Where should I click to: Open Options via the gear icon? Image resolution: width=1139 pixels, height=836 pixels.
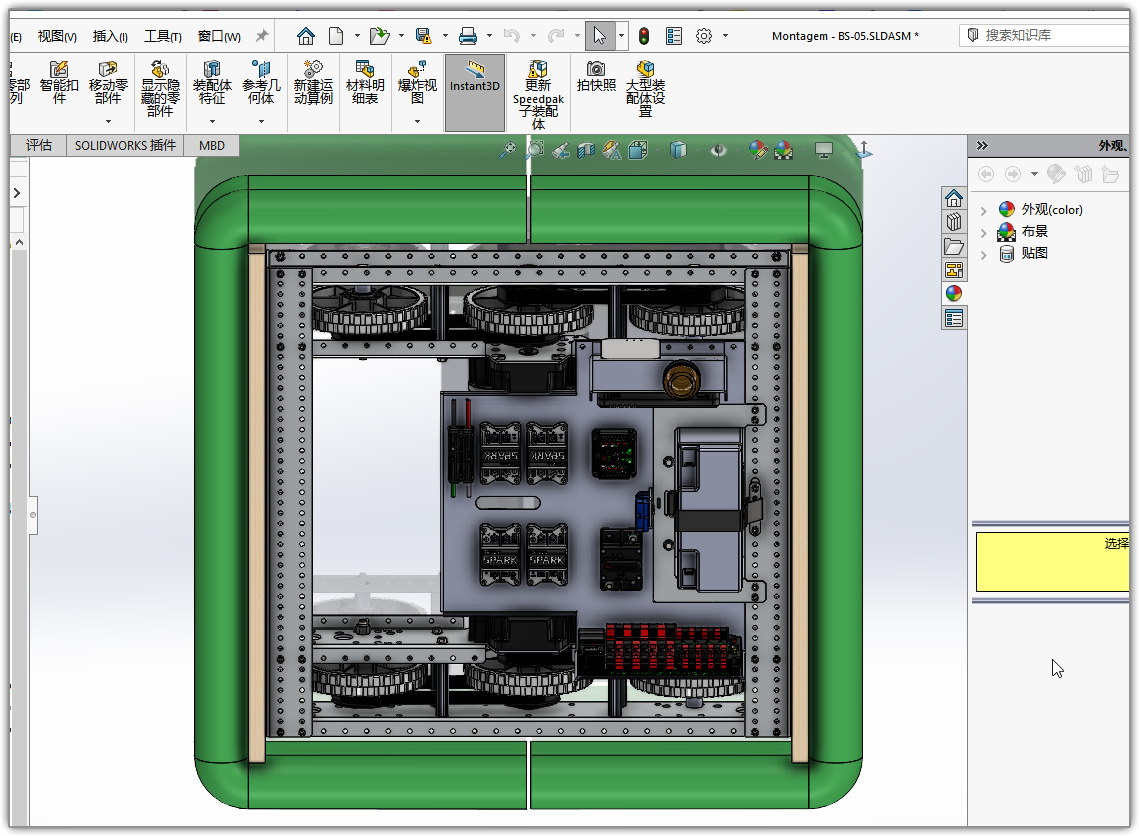[704, 36]
